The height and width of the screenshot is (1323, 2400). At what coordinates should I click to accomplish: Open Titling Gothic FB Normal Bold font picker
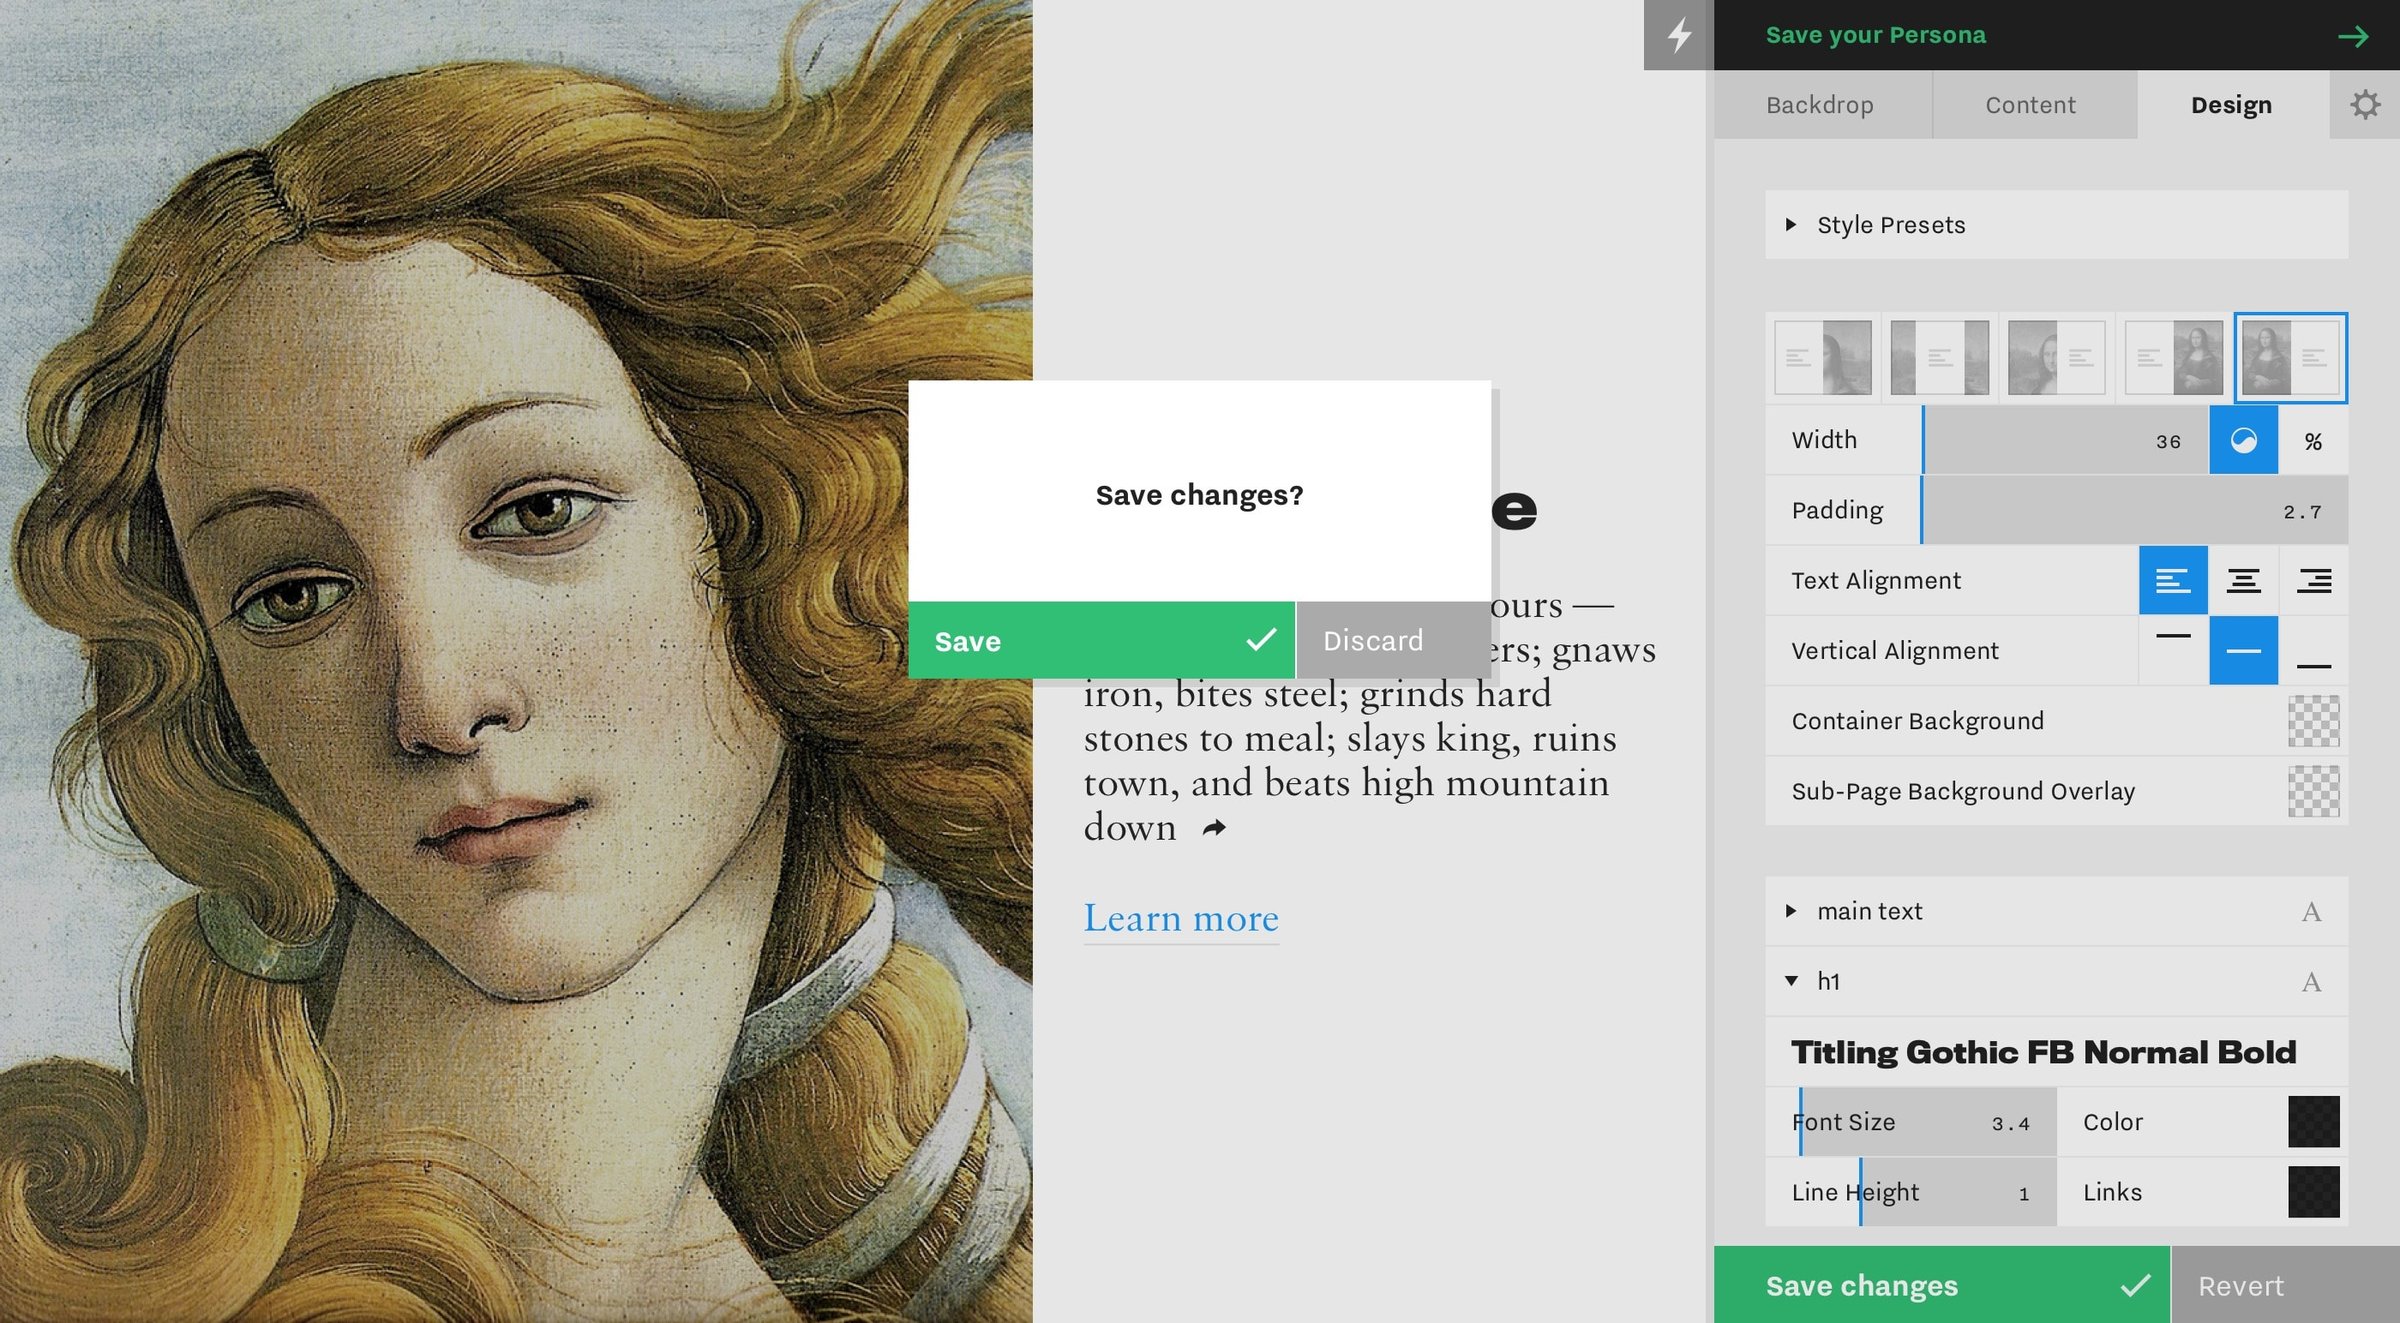pyautogui.click(x=2056, y=1051)
